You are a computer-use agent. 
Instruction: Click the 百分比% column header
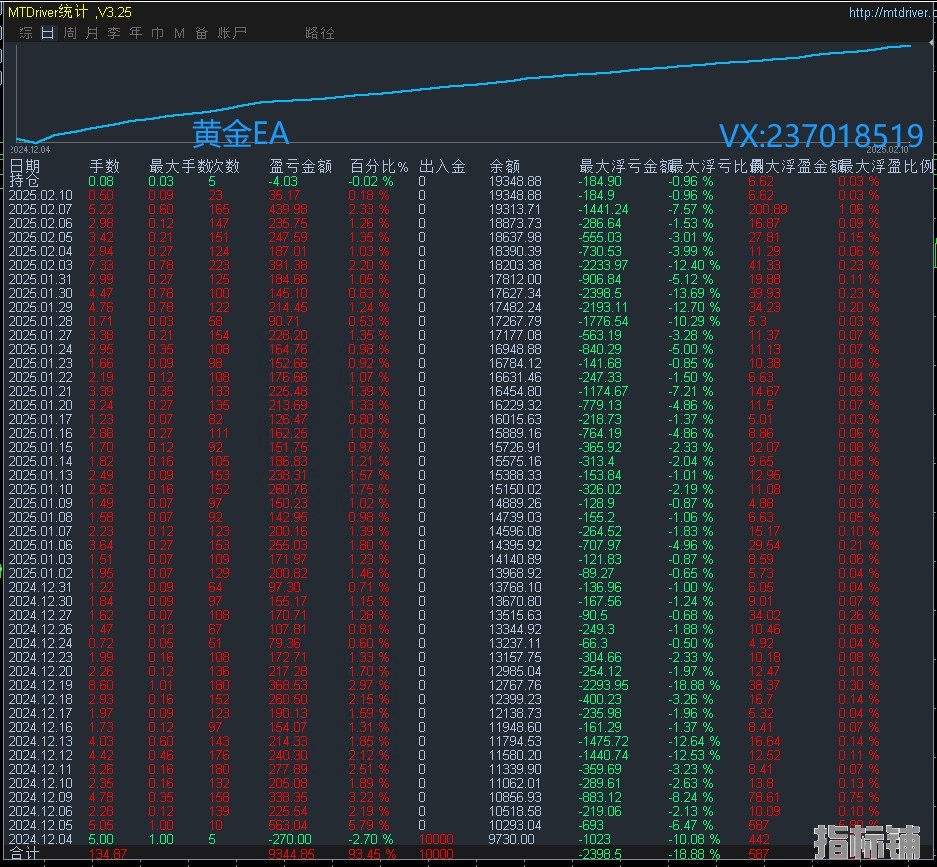coord(379,166)
